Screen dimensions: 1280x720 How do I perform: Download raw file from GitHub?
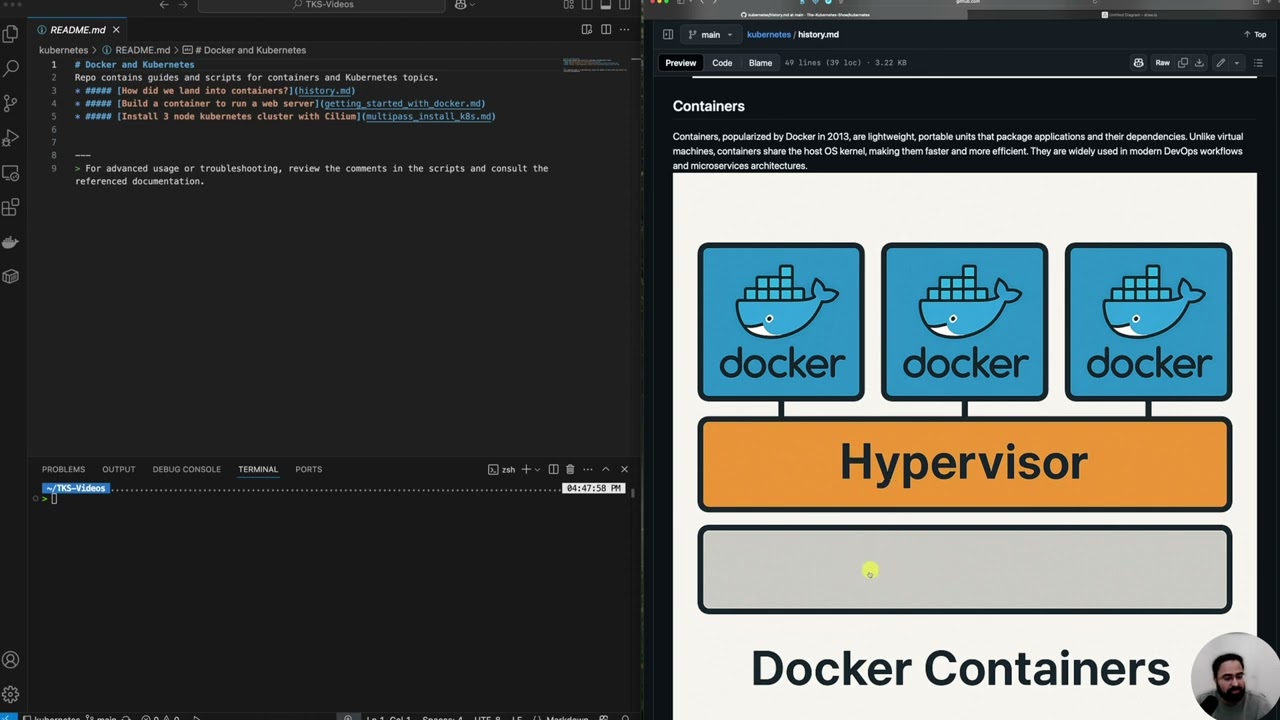[1199, 63]
